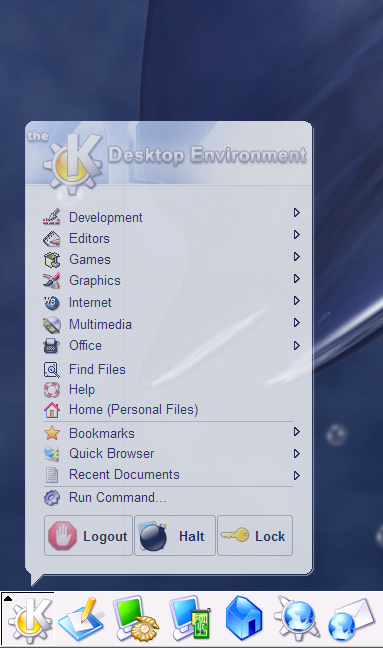Expand the Internet submenu arrow
Image resolution: width=383 pixels, height=648 pixels.
[296, 300]
